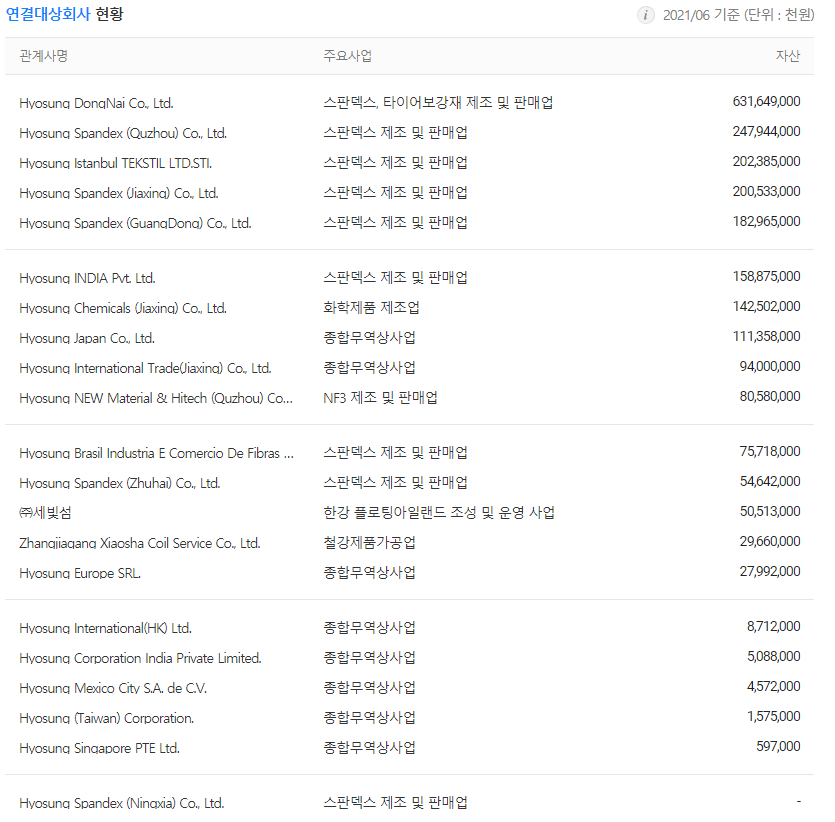This screenshot has height=822, width=835.
Task: Select Hyosung Japan Co., Ltd.
Action: pyautogui.click(x=87, y=338)
